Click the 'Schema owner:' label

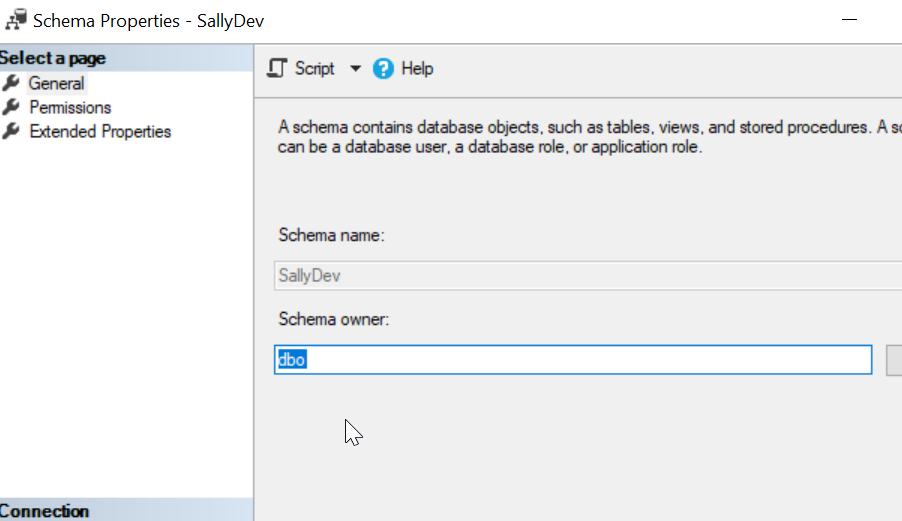[x=332, y=319]
